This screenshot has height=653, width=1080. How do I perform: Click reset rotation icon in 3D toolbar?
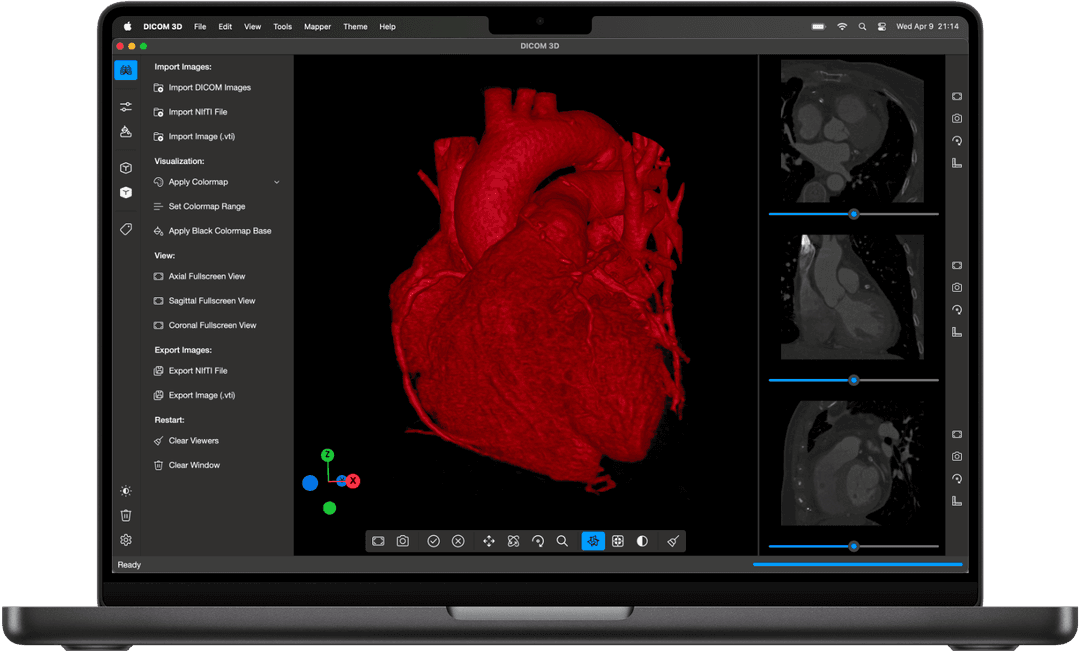538,541
